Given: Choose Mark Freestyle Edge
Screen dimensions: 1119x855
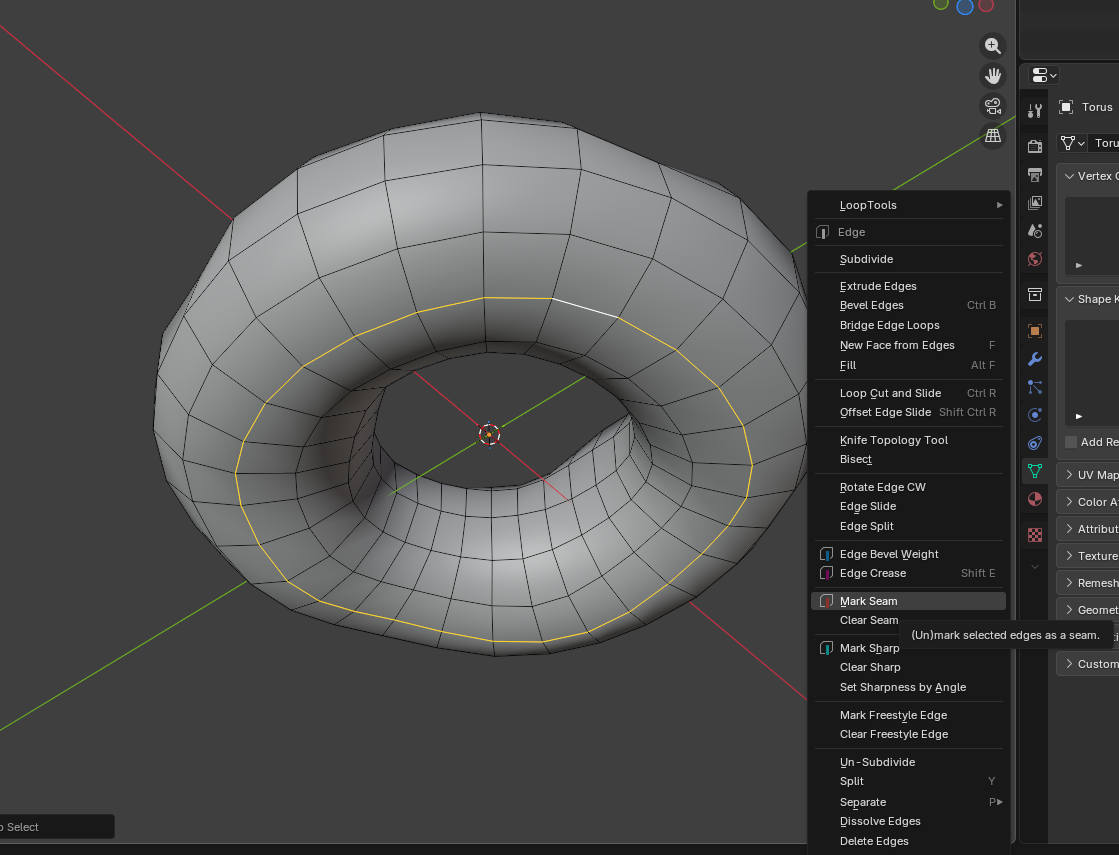Looking at the screenshot, I should (908, 714).
